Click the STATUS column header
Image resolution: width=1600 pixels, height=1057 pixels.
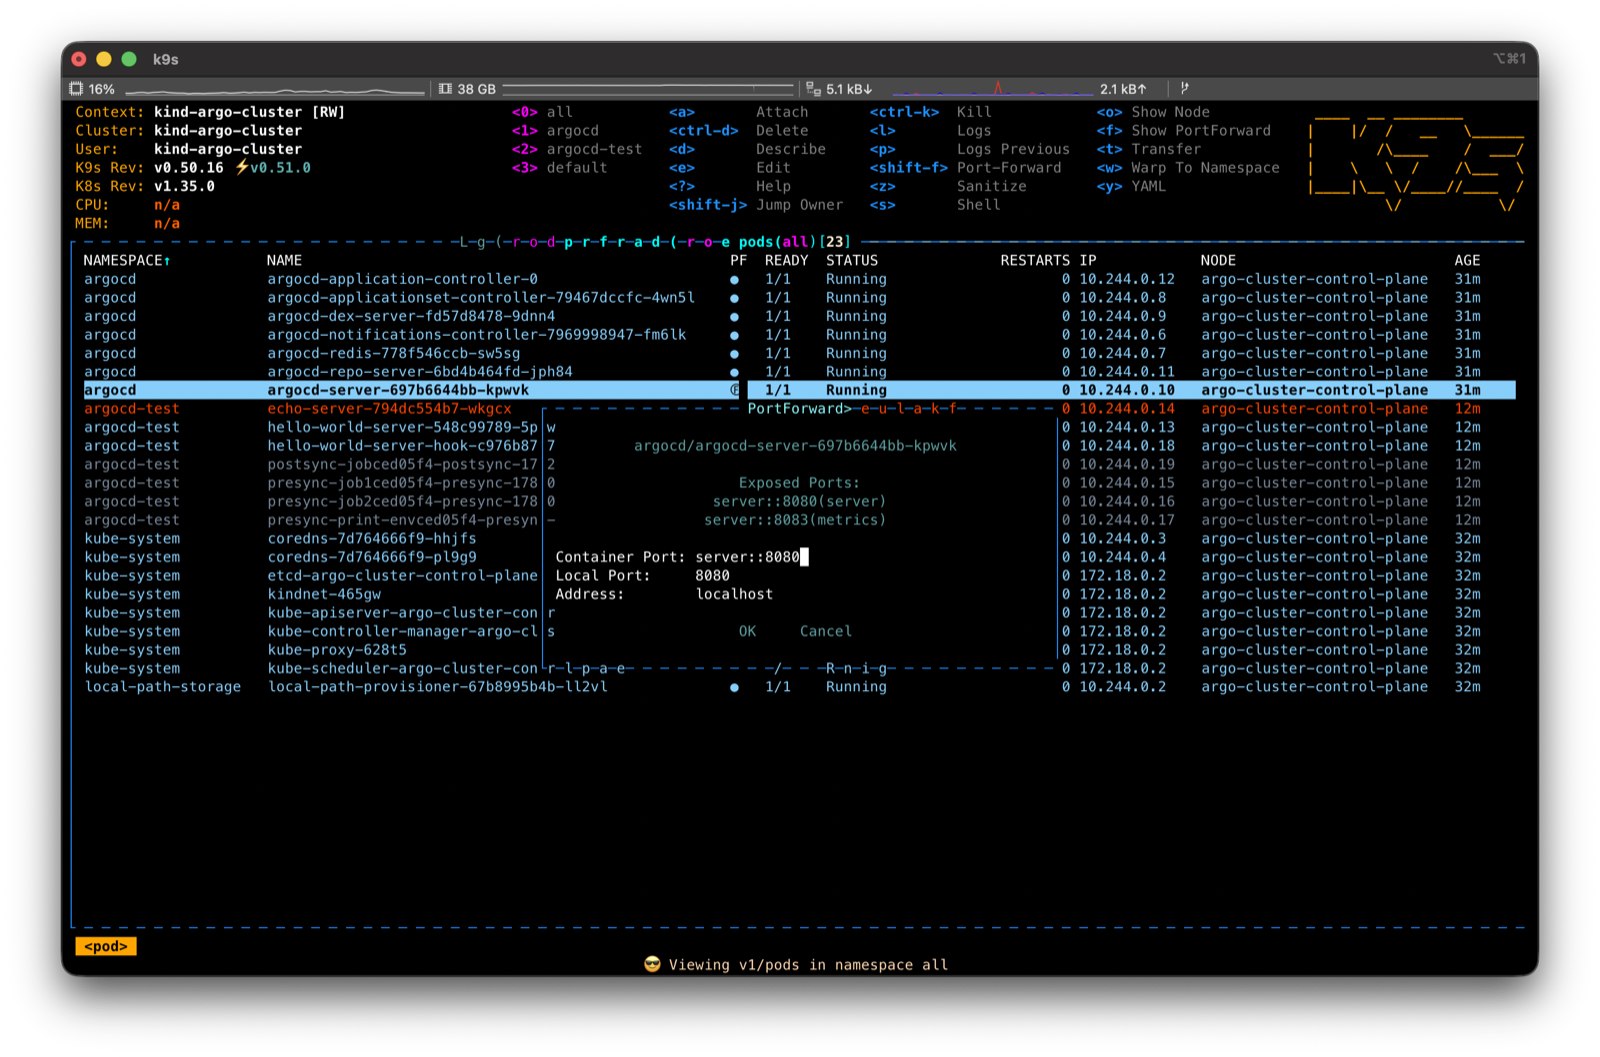(852, 260)
